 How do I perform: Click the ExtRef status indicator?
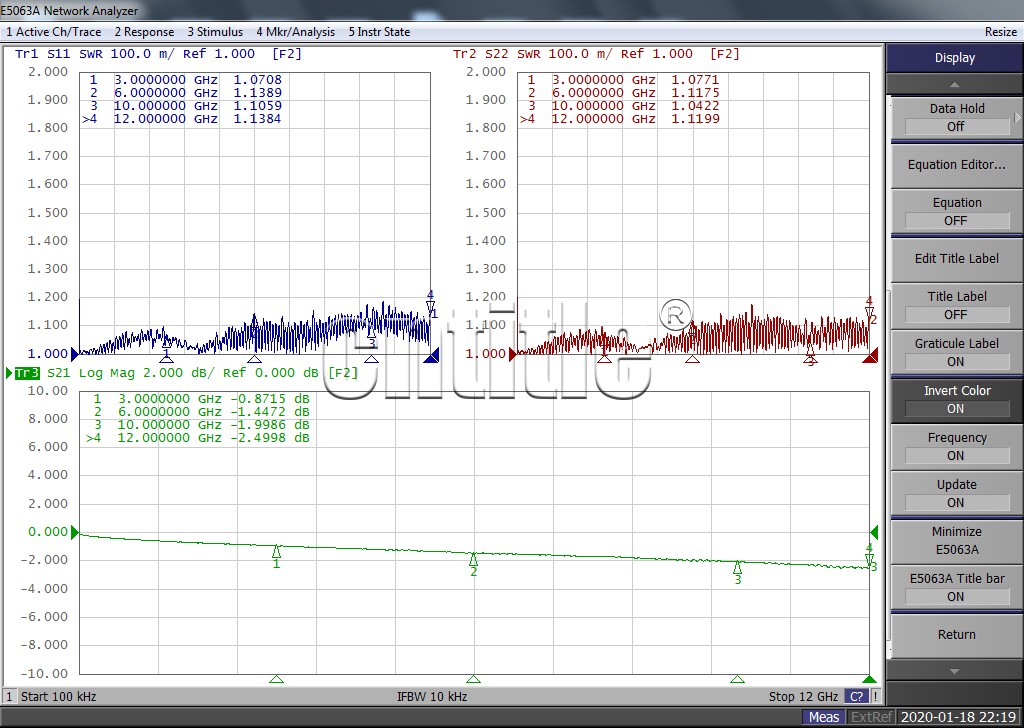[872, 717]
